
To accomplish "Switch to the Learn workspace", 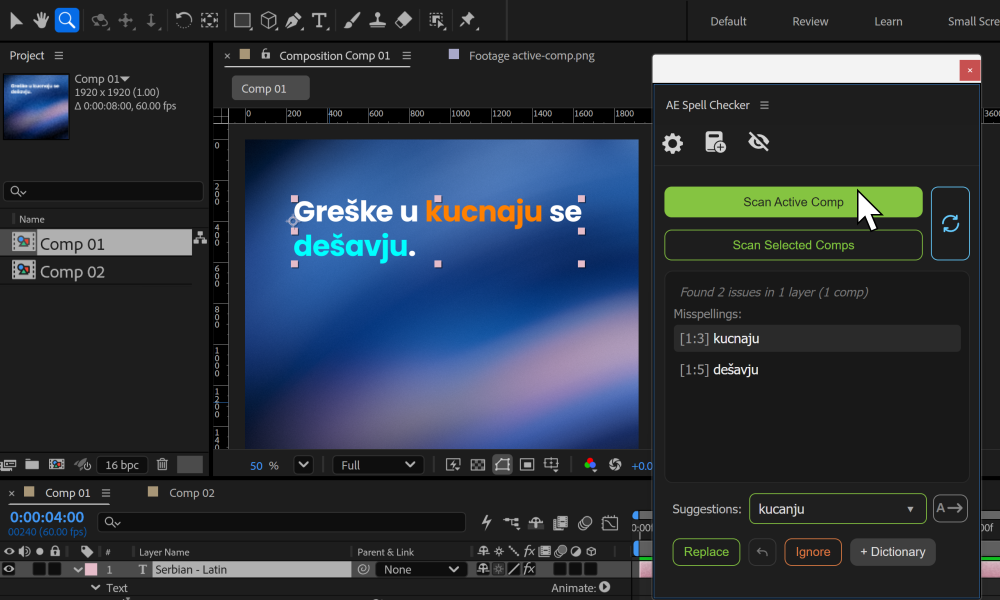I will 888,21.
